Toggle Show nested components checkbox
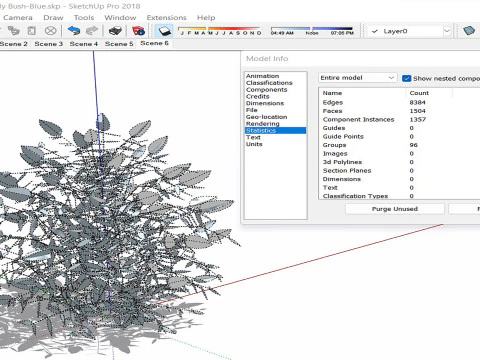Image resolution: width=480 pixels, height=360 pixels. pyautogui.click(x=406, y=78)
